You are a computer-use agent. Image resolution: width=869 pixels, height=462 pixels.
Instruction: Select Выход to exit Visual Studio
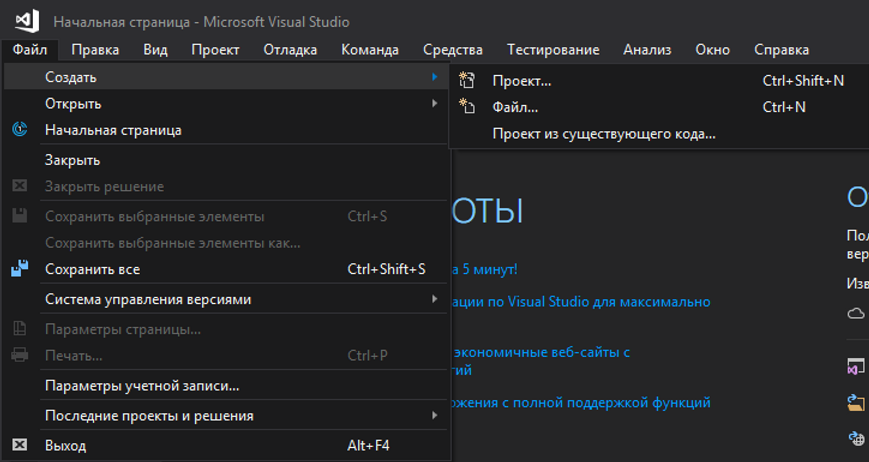point(226,445)
